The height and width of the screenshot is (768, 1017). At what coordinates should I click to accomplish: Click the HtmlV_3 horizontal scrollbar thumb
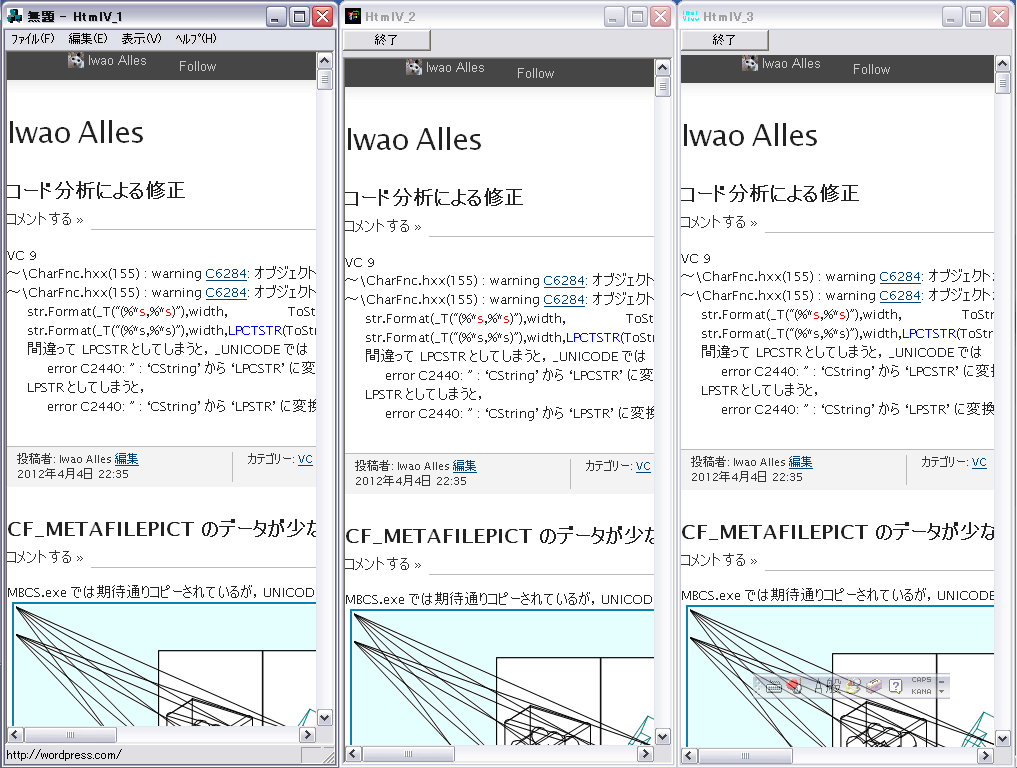pos(745,756)
